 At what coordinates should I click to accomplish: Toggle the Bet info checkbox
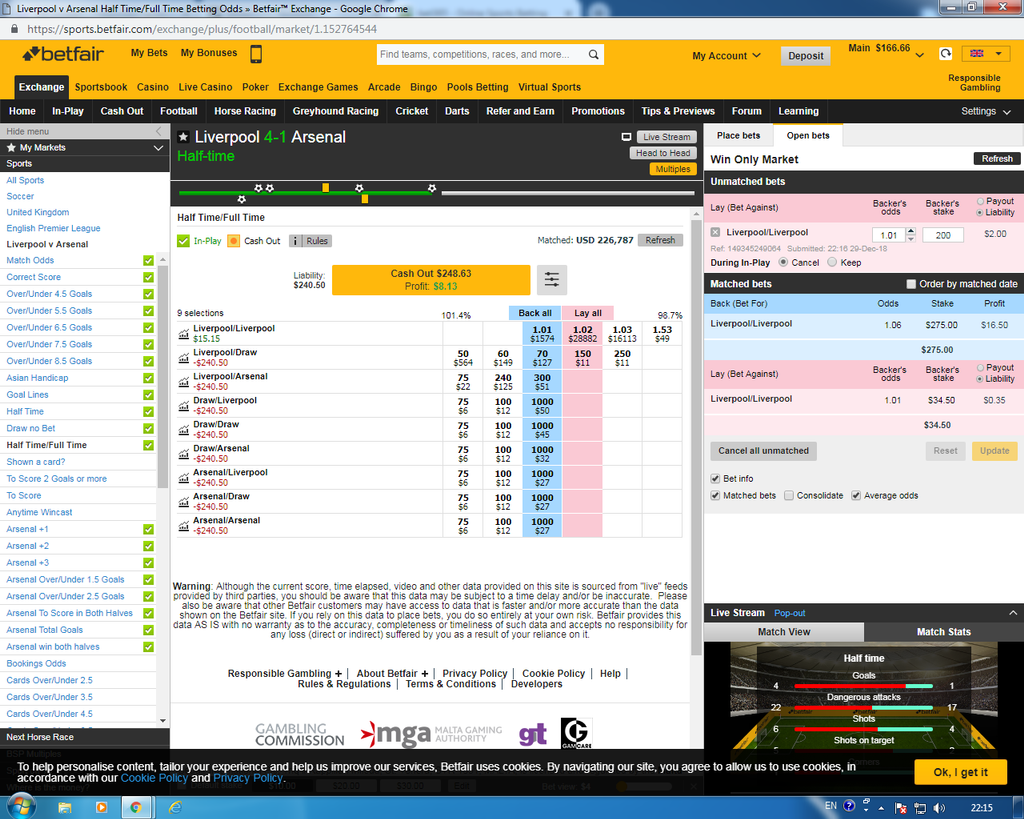coord(715,479)
